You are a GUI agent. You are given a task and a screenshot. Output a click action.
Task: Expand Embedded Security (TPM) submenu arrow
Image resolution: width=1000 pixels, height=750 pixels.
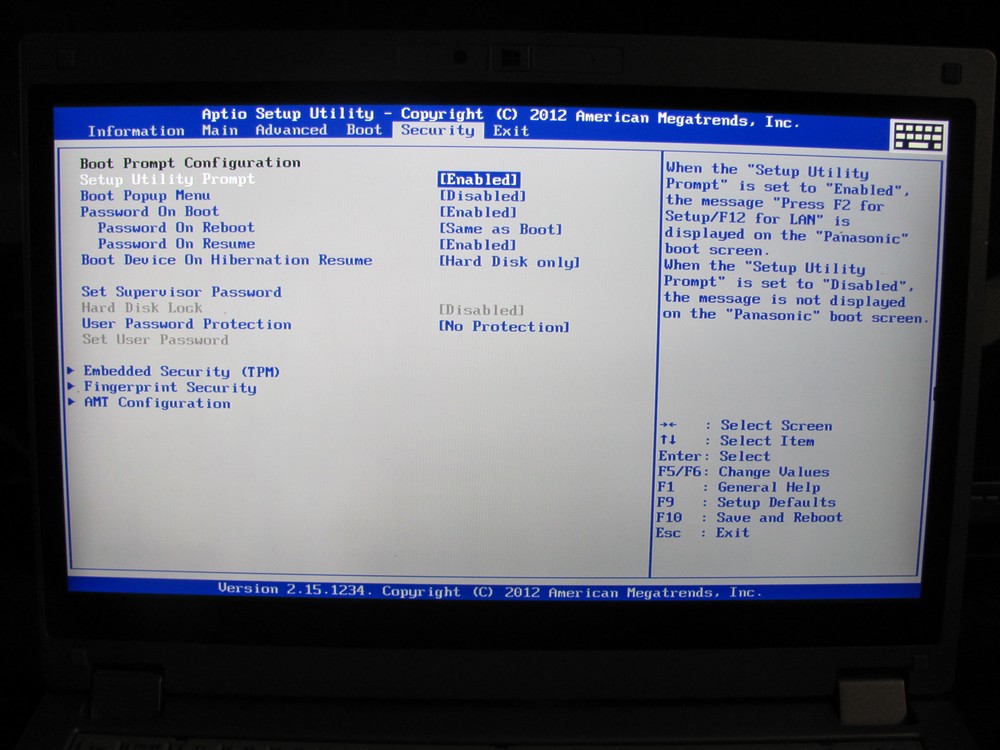tap(71, 370)
